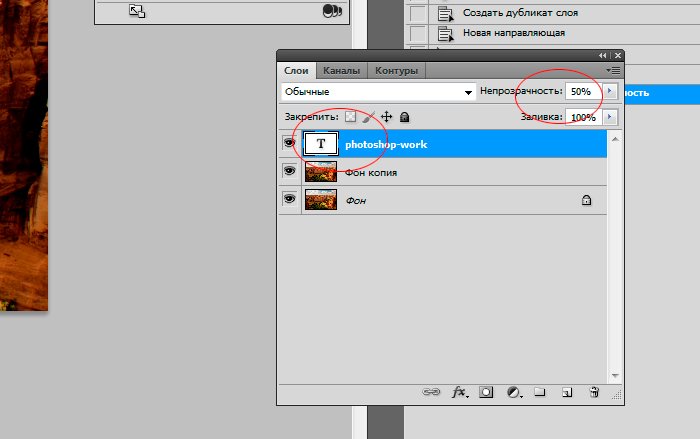Click the resize arrows icon in top panel
Viewport: 700px width, 439px height.
tap(137, 11)
